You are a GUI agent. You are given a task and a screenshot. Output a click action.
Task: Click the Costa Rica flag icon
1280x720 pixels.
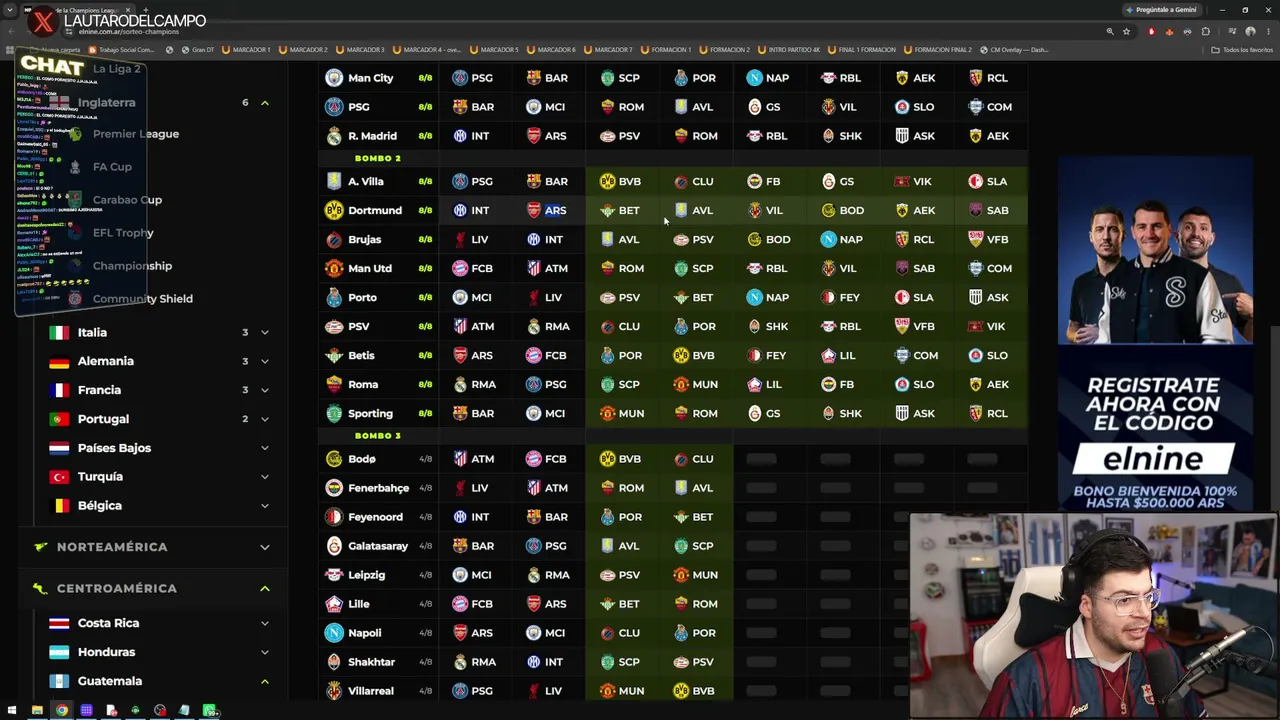coord(59,623)
